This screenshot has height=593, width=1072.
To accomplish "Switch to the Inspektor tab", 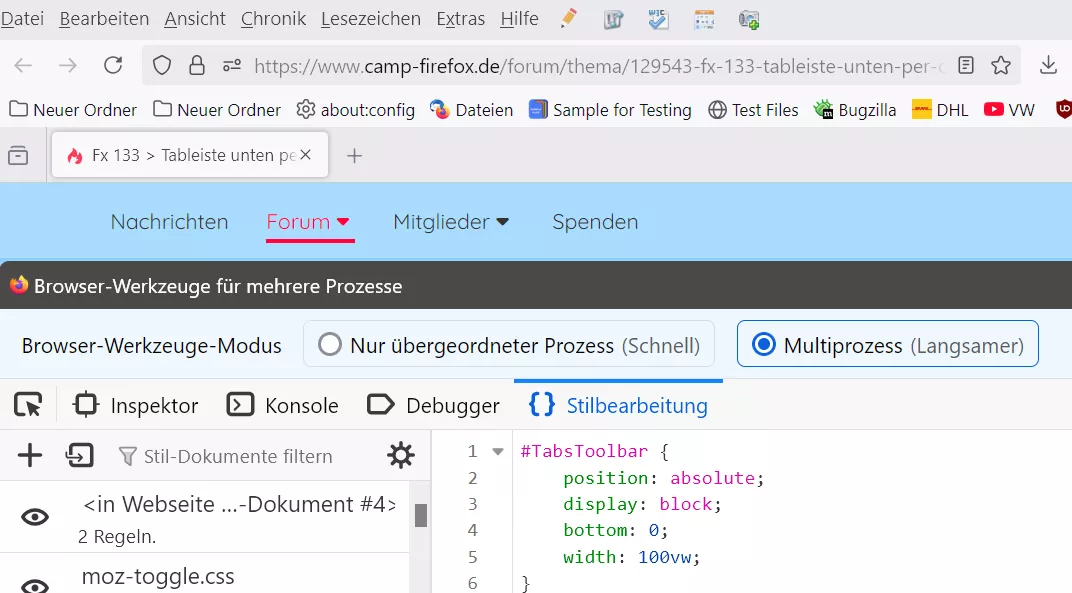I will click(x=135, y=405).
